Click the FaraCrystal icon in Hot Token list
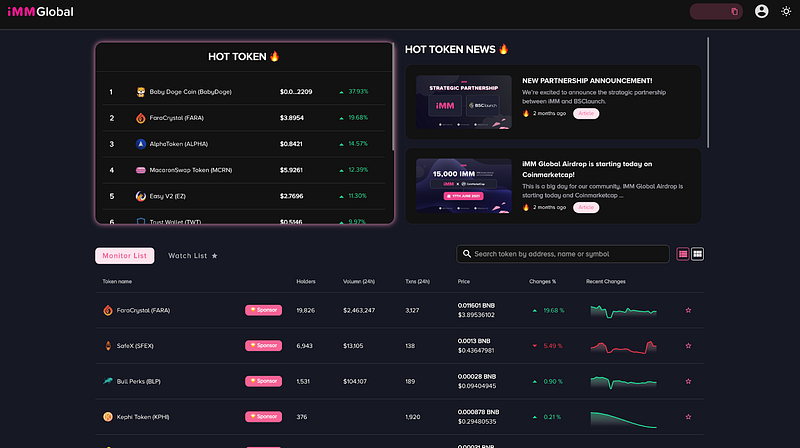800x448 pixels. (141, 118)
